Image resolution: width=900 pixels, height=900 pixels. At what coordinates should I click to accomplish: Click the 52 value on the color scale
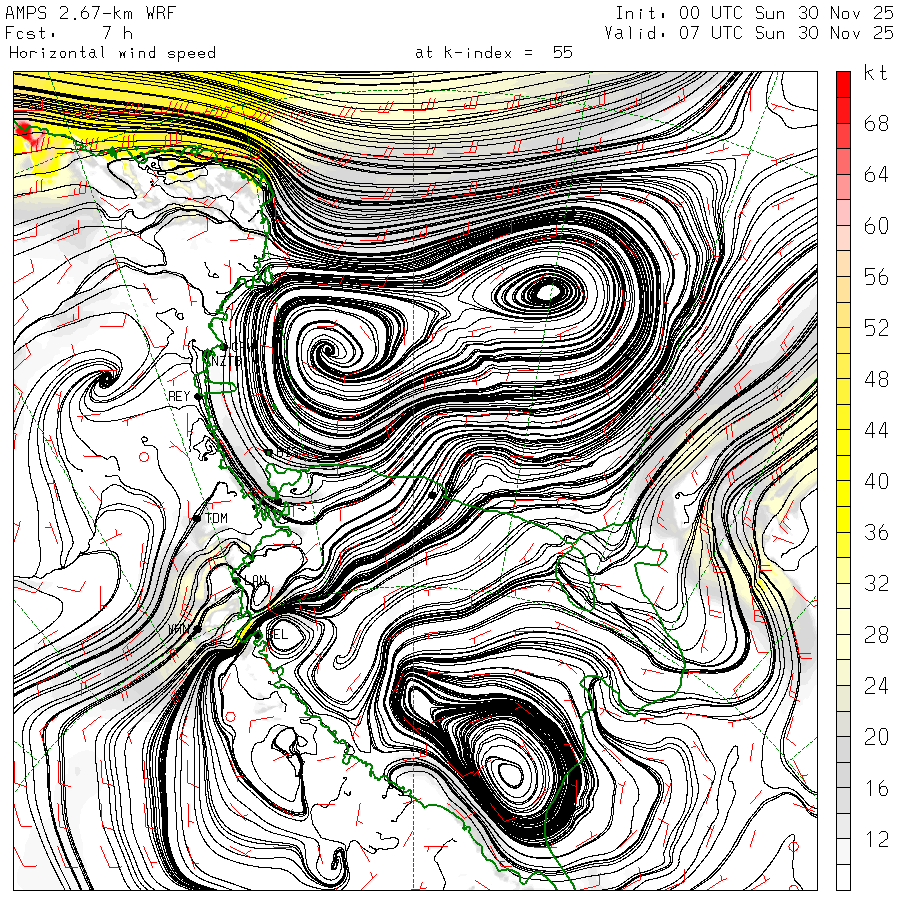tap(876, 328)
